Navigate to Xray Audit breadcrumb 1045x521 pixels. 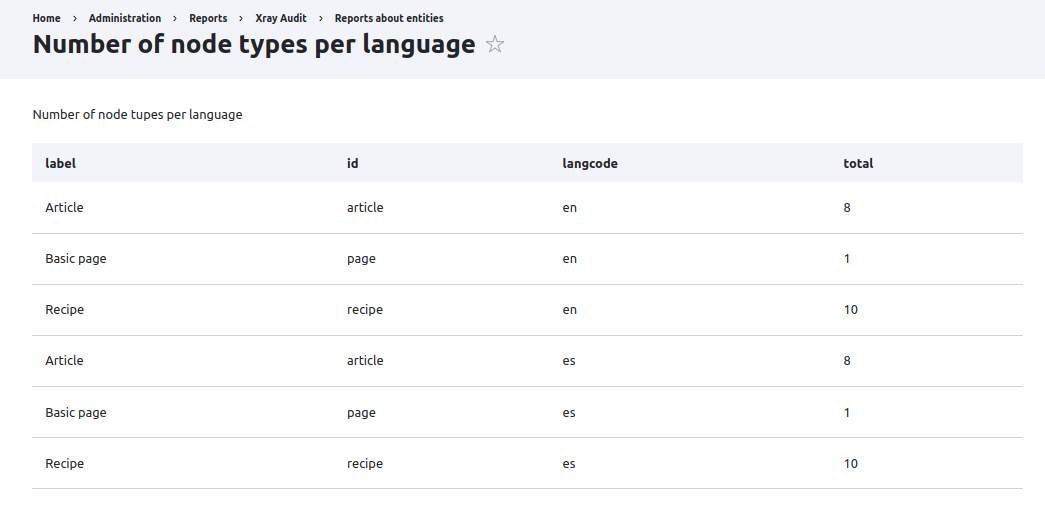pos(281,18)
